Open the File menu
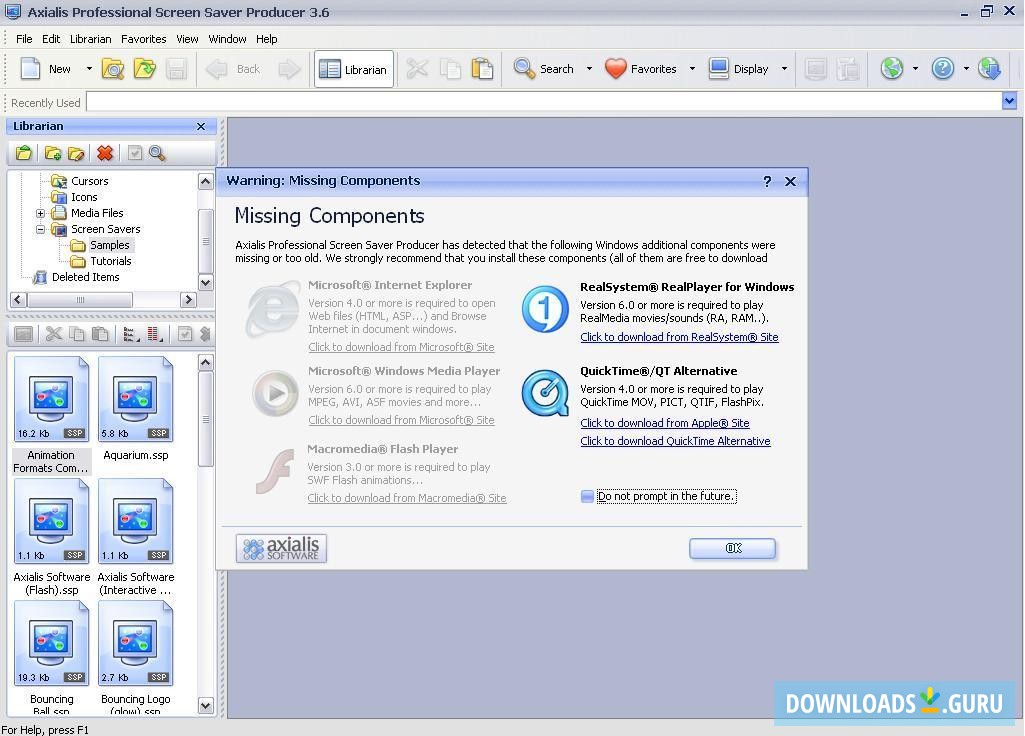 [x=24, y=39]
